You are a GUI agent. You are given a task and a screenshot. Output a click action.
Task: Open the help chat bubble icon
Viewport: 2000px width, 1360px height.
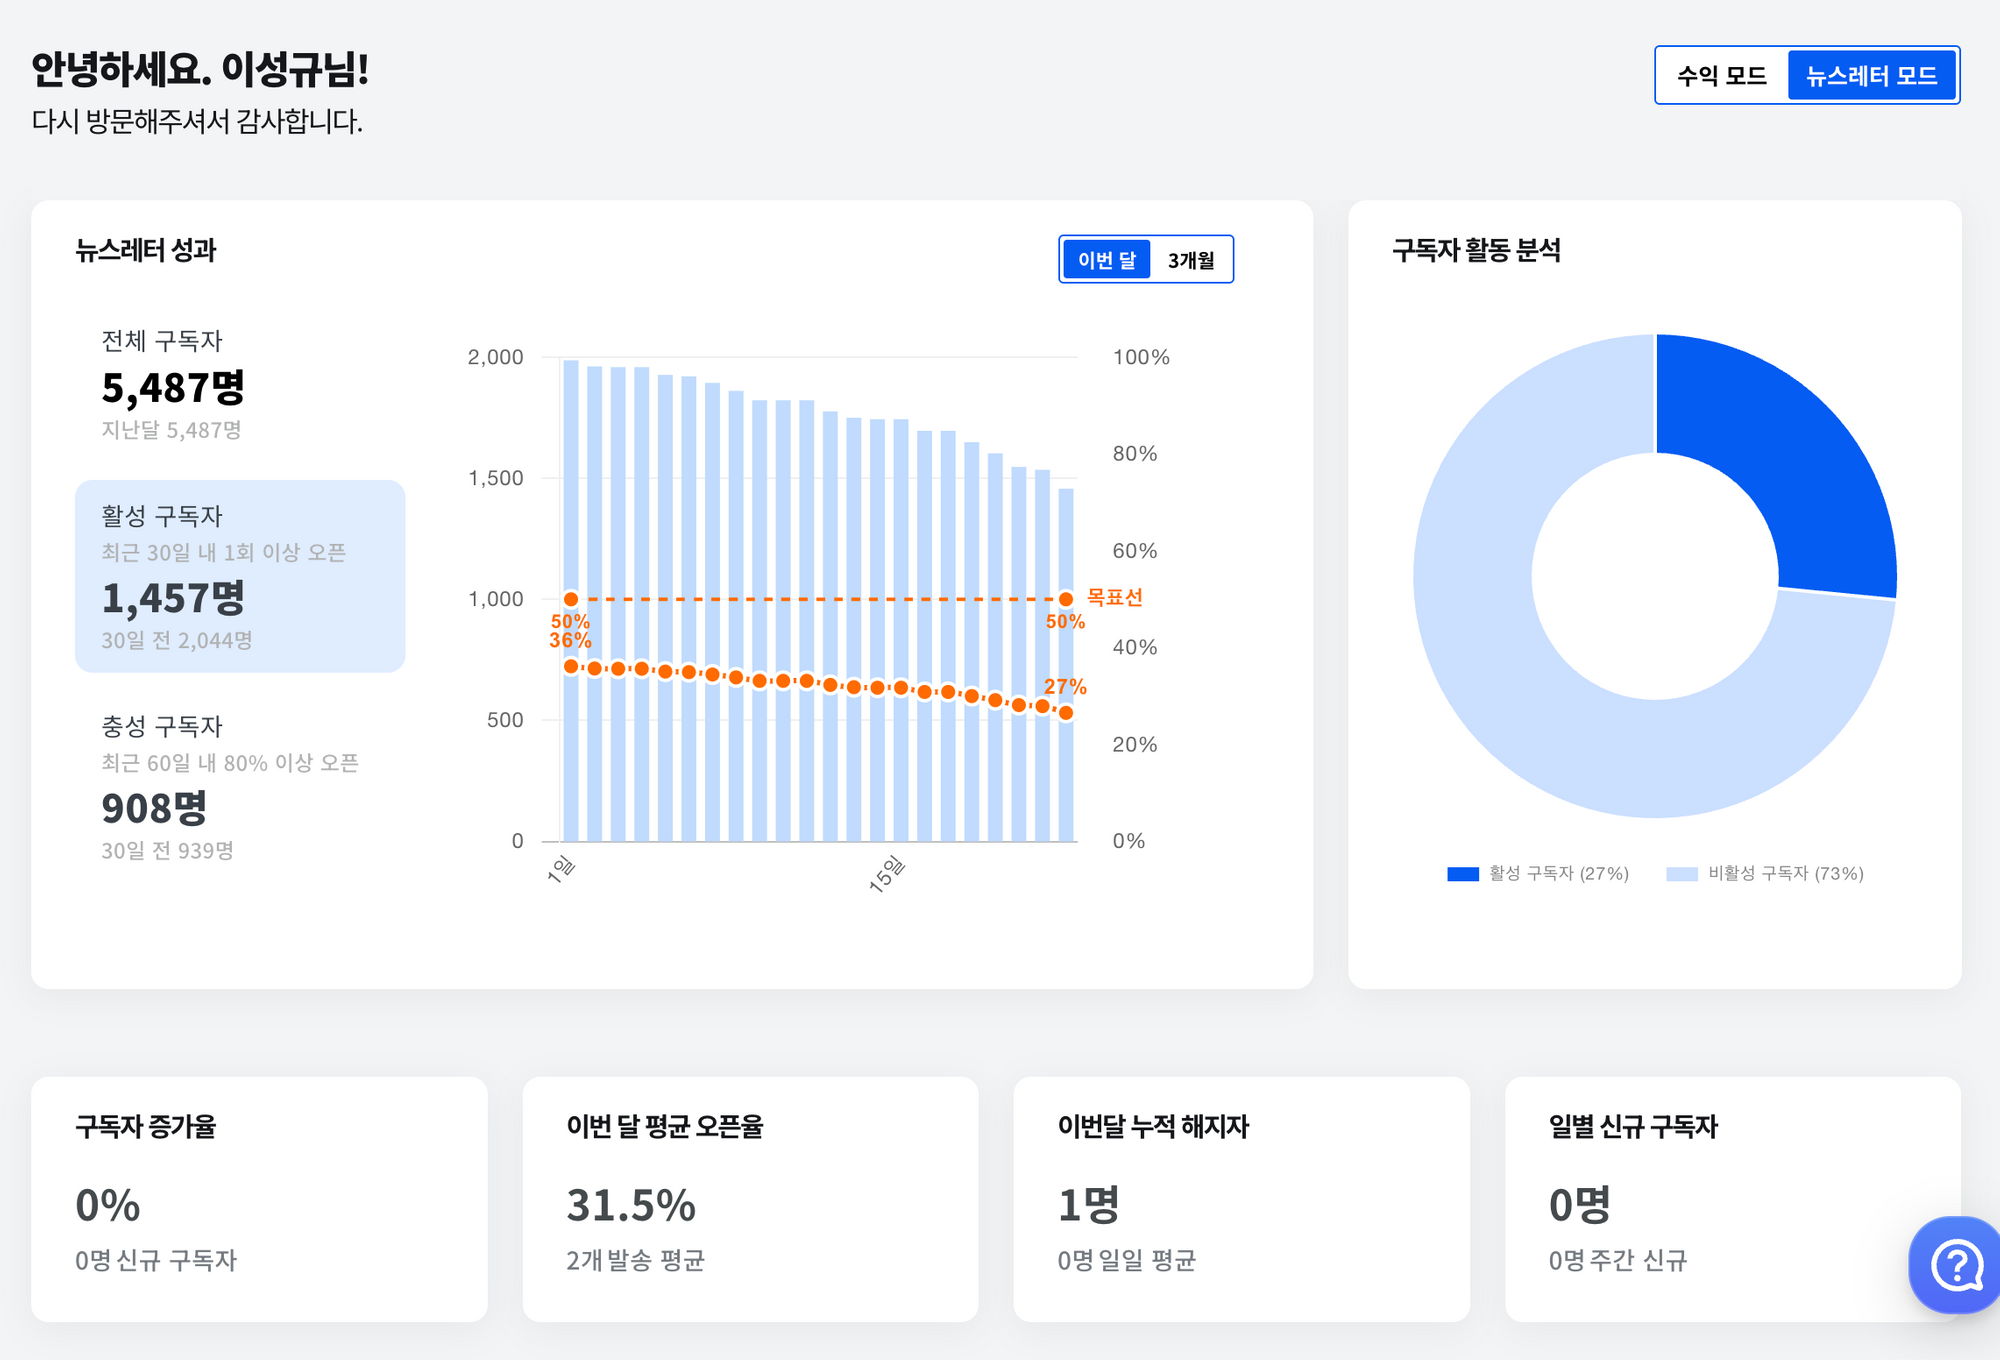pyautogui.click(x=1956, y=1265)
